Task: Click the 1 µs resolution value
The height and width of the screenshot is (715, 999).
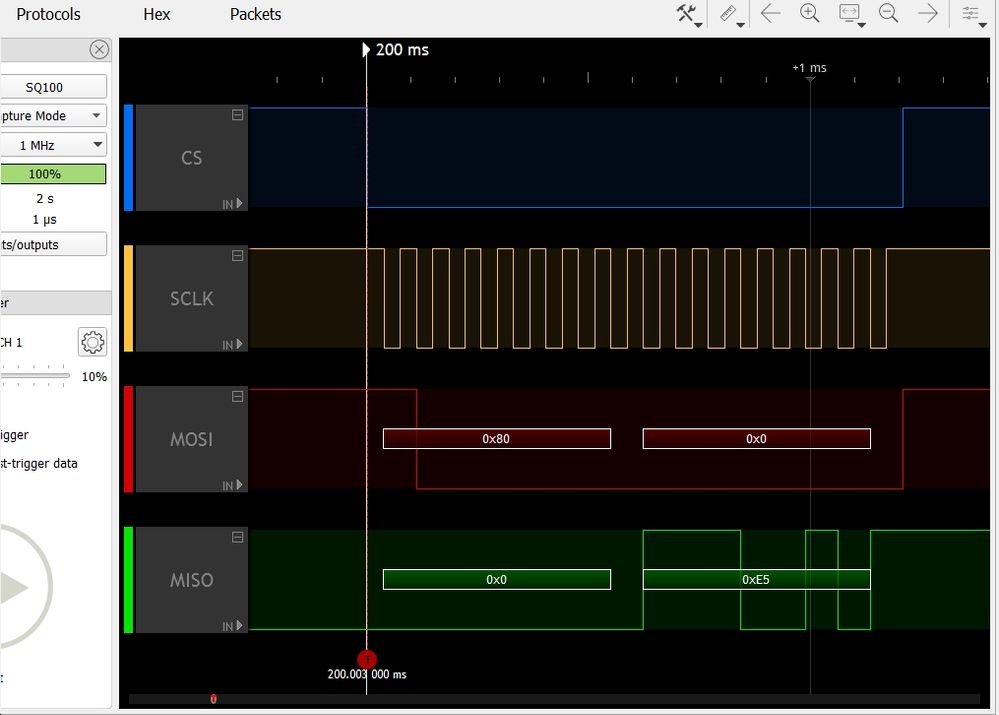Action: pyautogui.click(x=45, y=220)
